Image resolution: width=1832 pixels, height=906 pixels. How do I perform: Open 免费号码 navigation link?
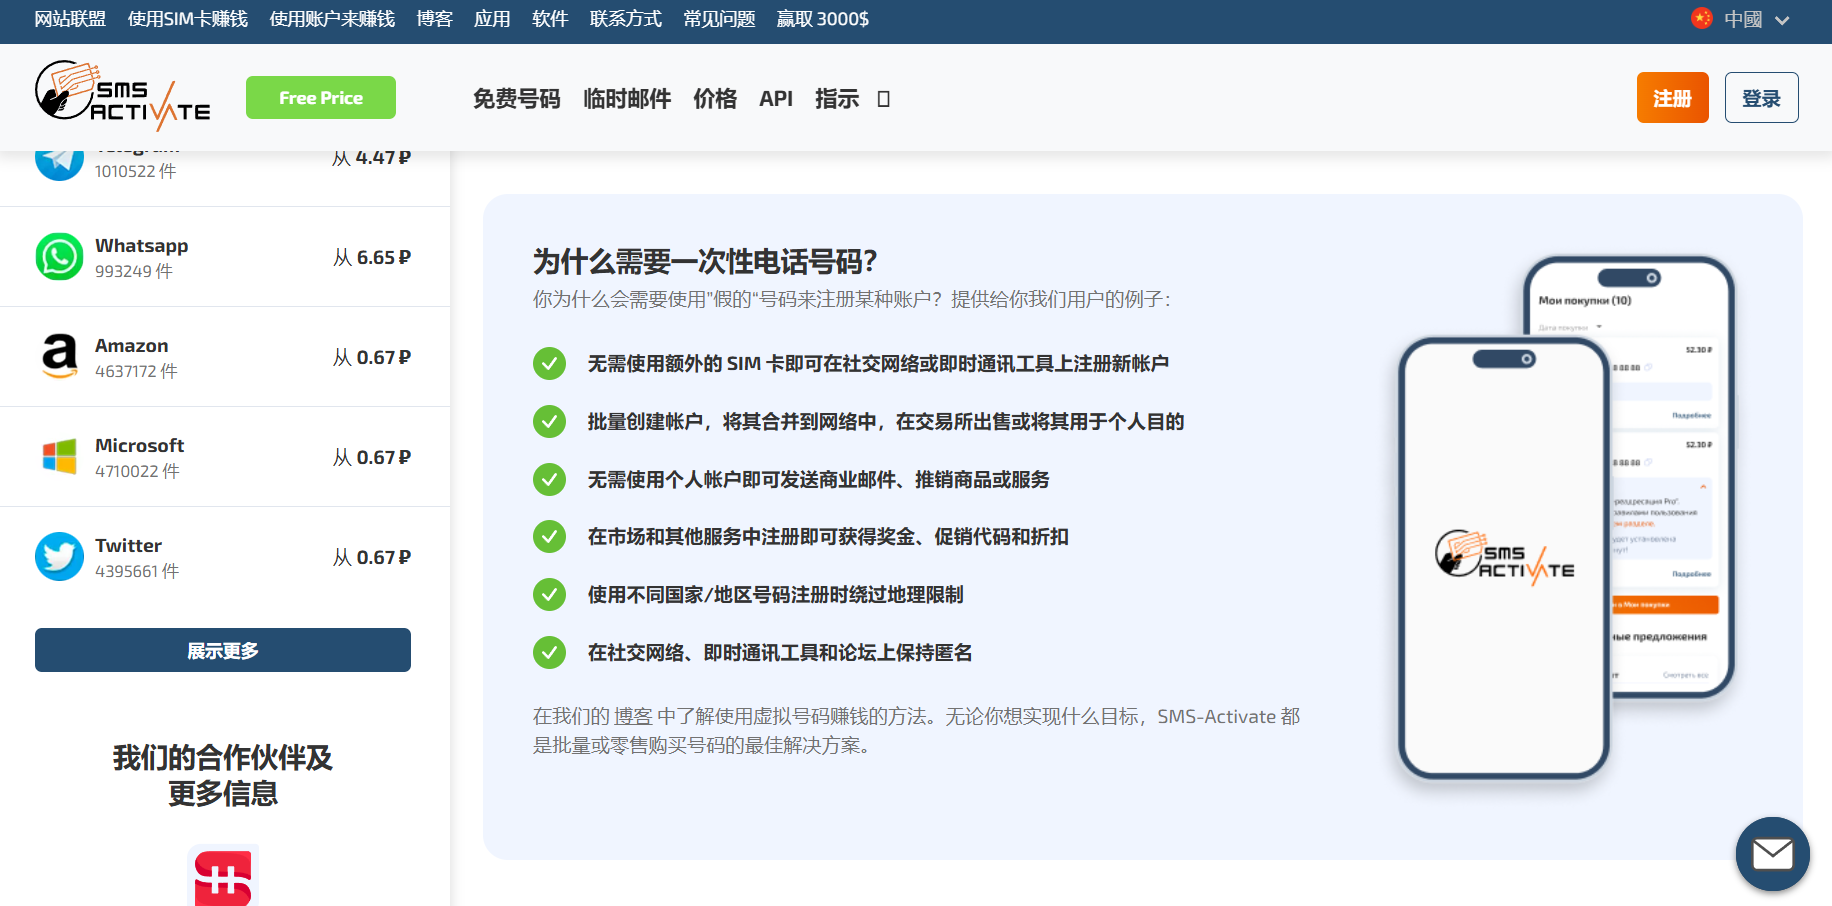tap(517, 99)
